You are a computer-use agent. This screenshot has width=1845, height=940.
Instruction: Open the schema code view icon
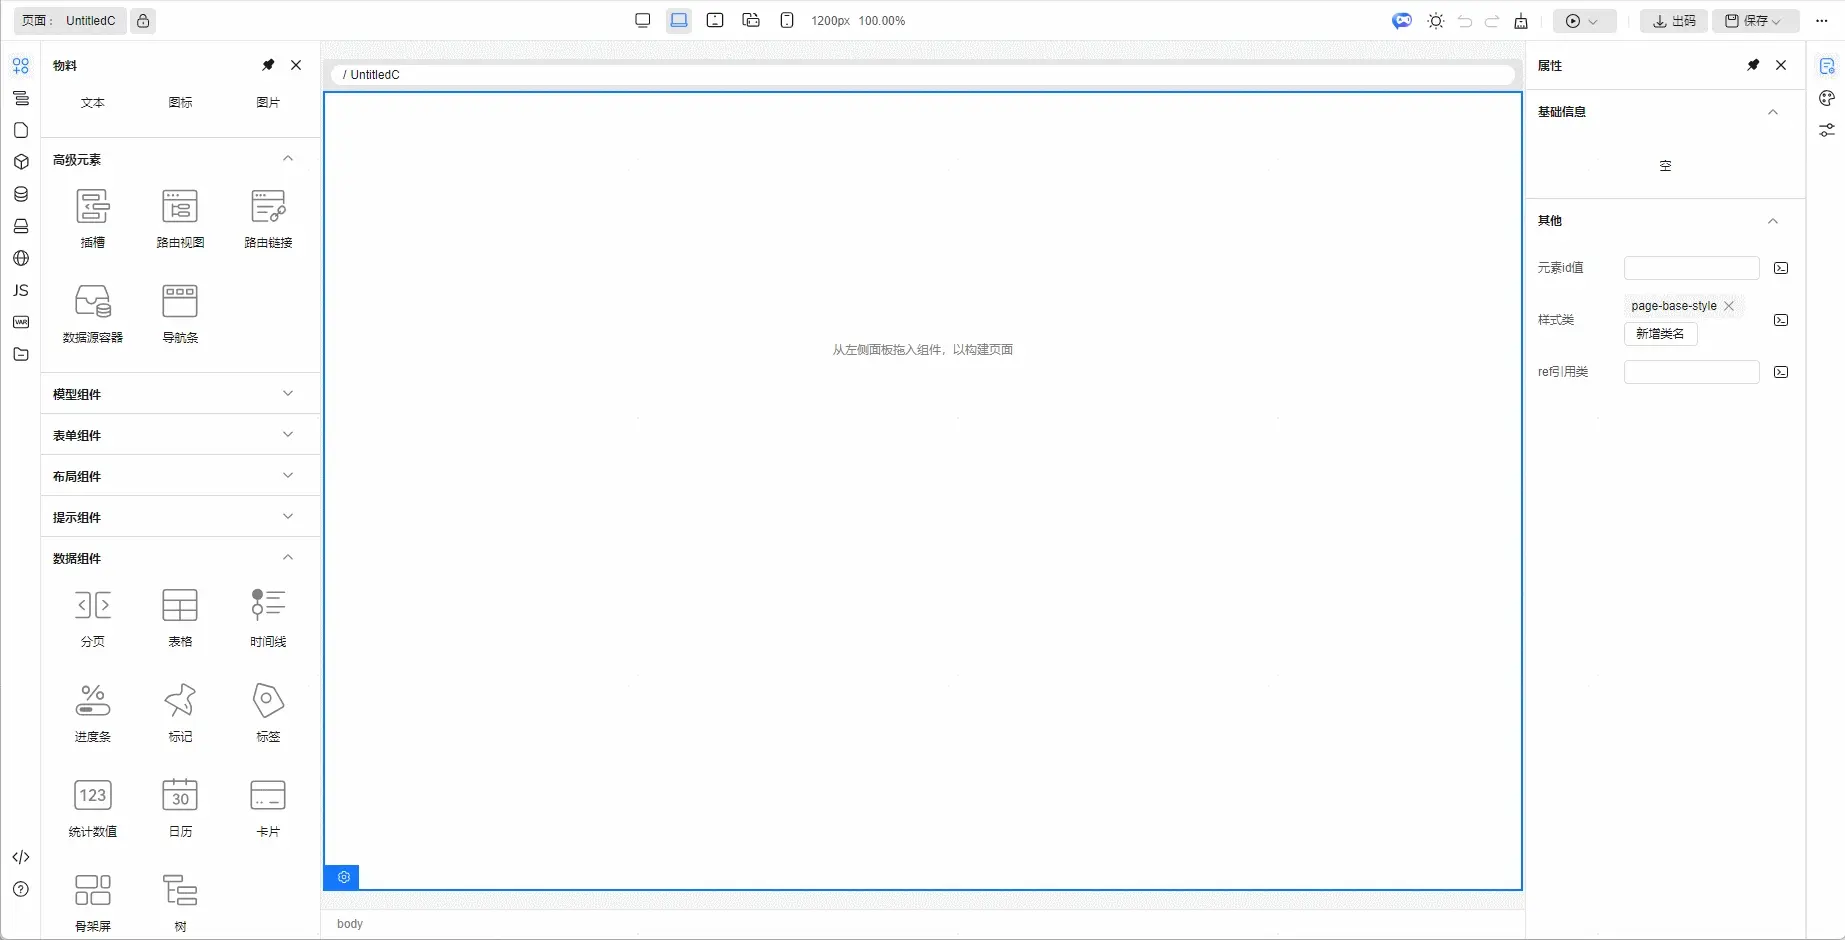tap(21, 857)
